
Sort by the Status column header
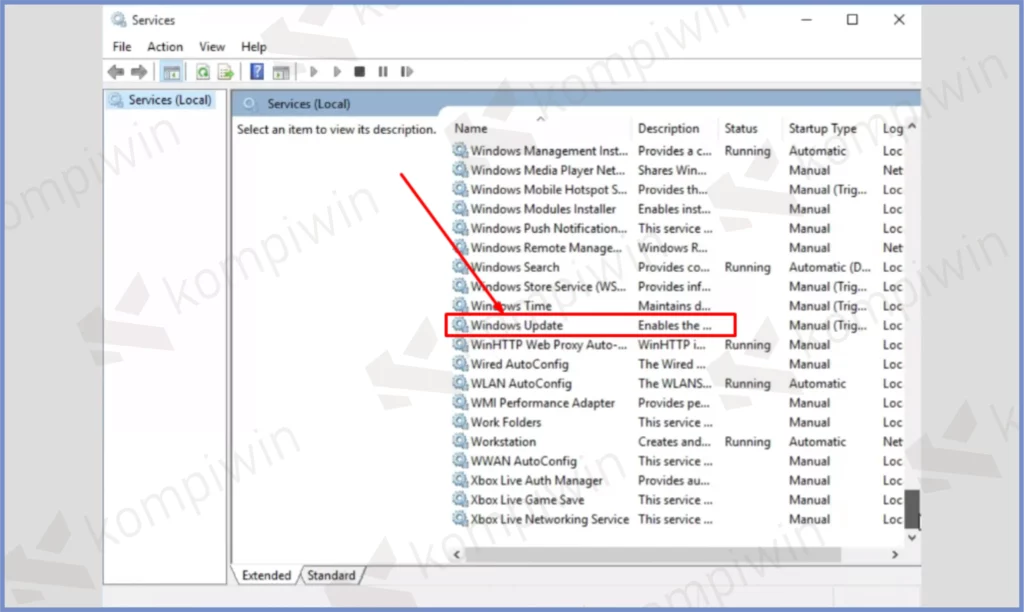[741, 128]
